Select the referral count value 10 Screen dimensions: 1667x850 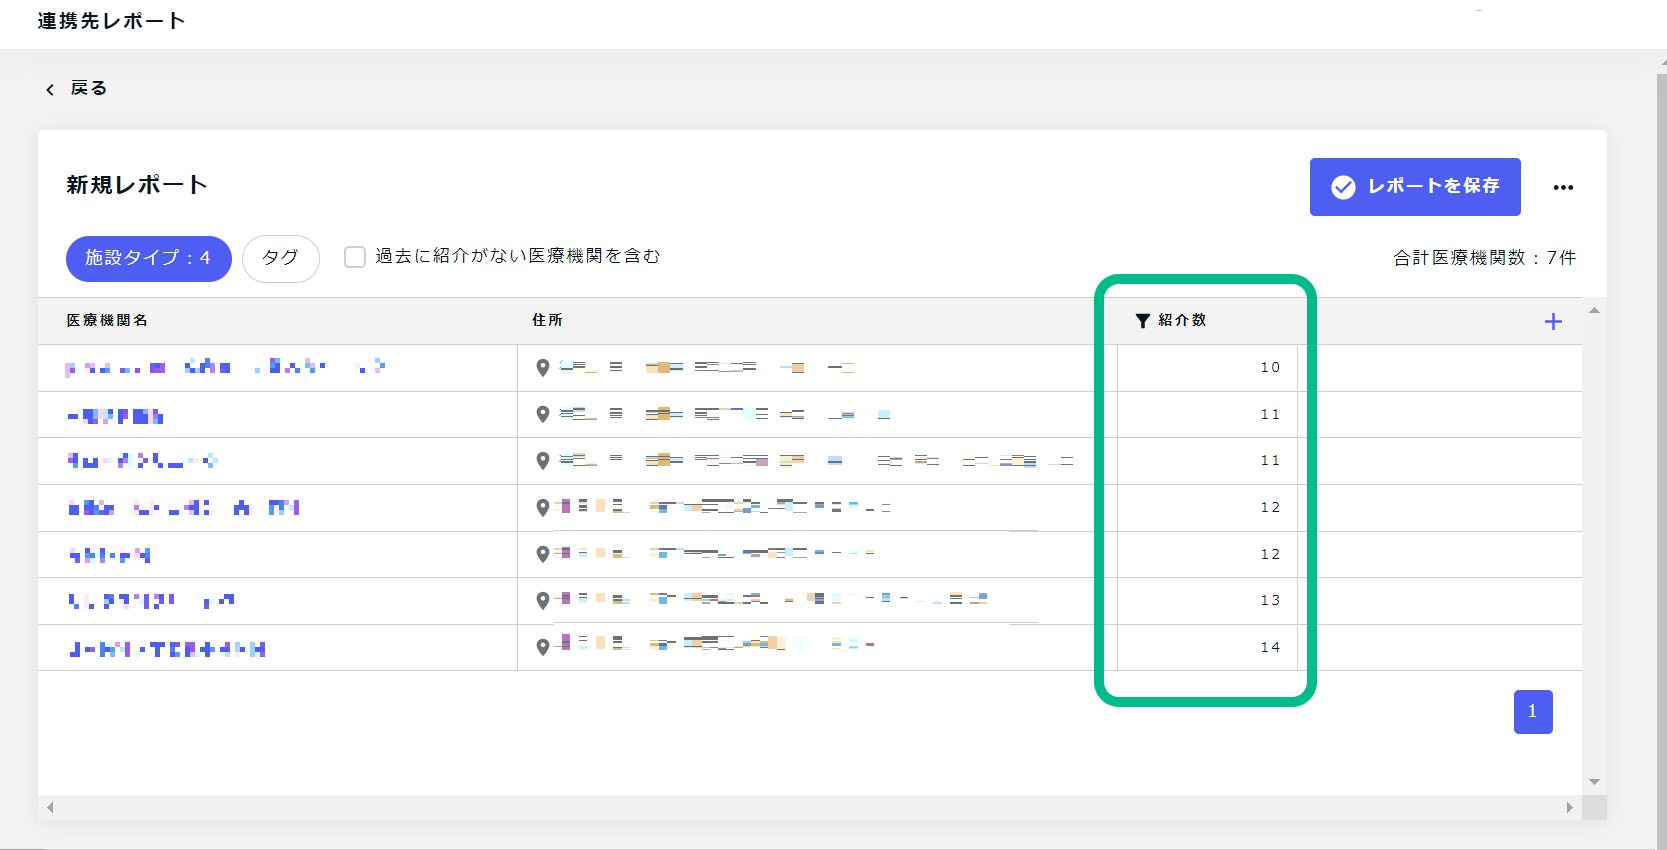[x=1270, y=368]
